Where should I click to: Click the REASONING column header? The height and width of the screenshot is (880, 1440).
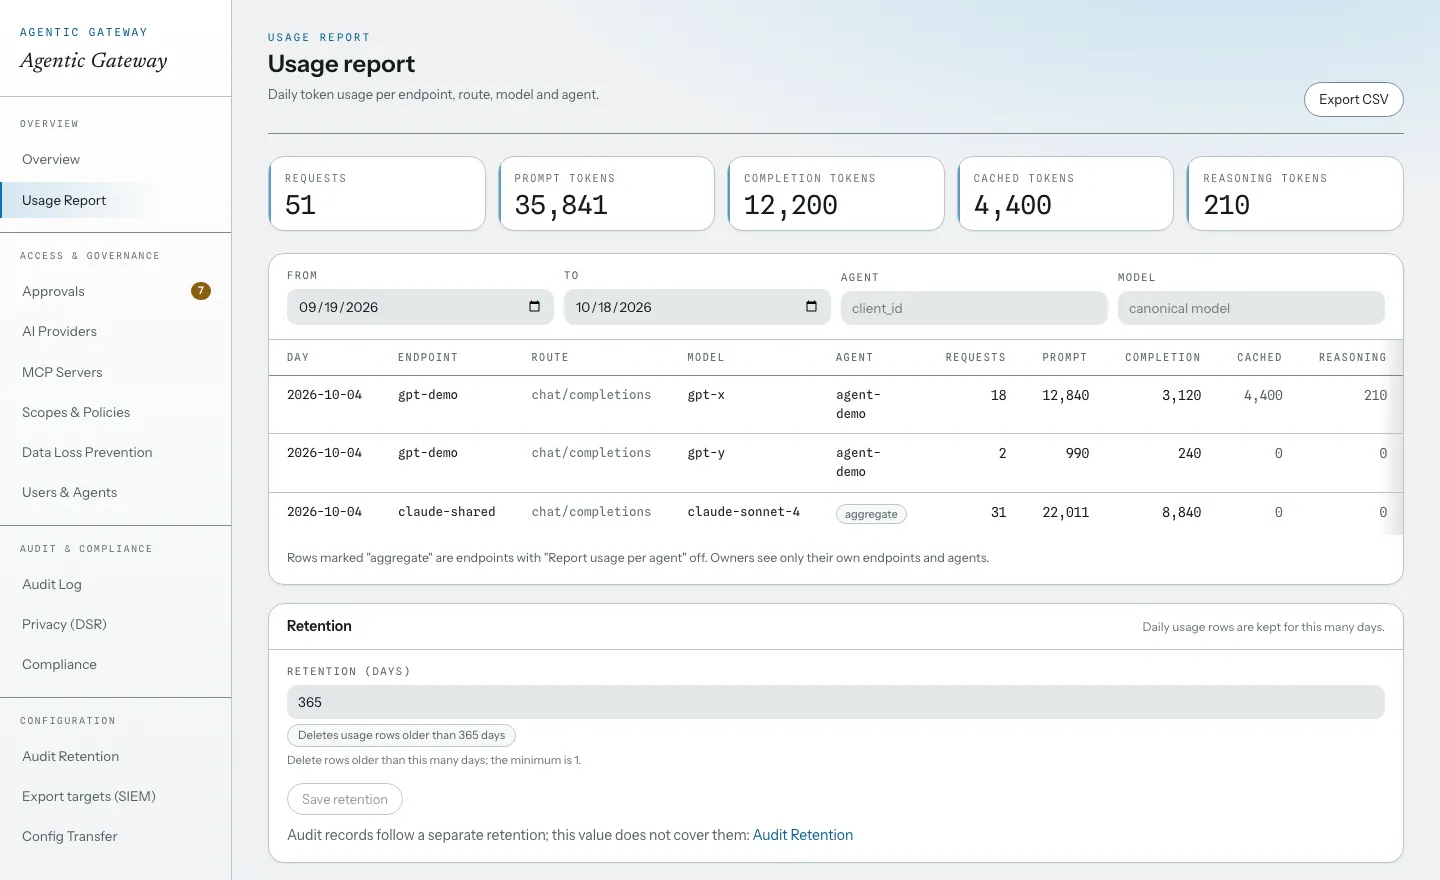tap(1353, 357)
